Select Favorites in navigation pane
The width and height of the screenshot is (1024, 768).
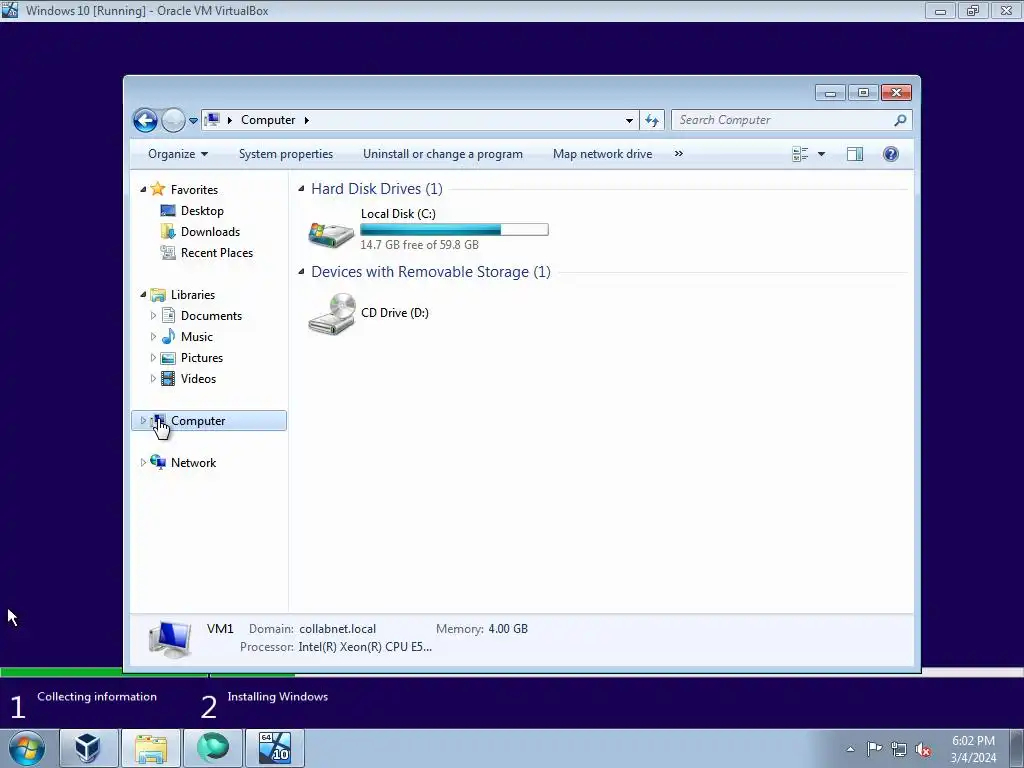point(194,189)
